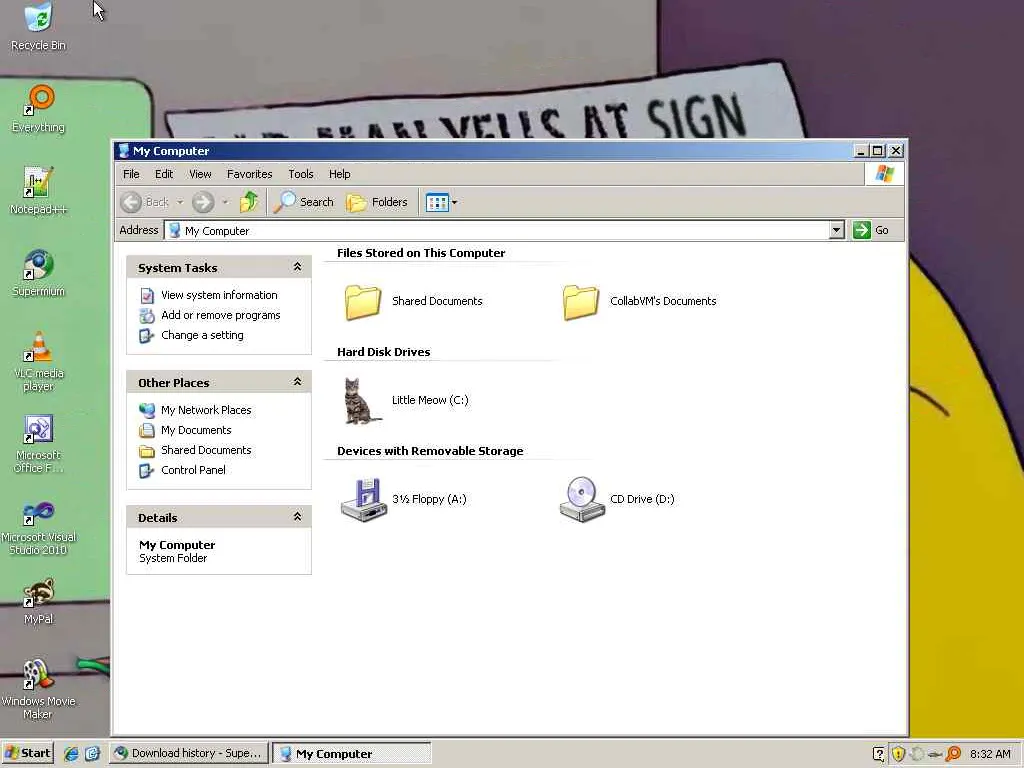Launch Internet Explorer from Quick Launch
Viewport: 1024px width, 768px height.
coord(71,754)
